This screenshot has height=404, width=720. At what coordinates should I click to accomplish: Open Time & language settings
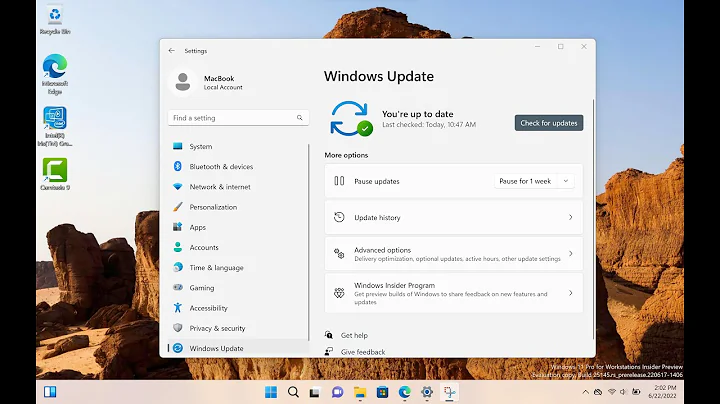(x=238, y=268)
